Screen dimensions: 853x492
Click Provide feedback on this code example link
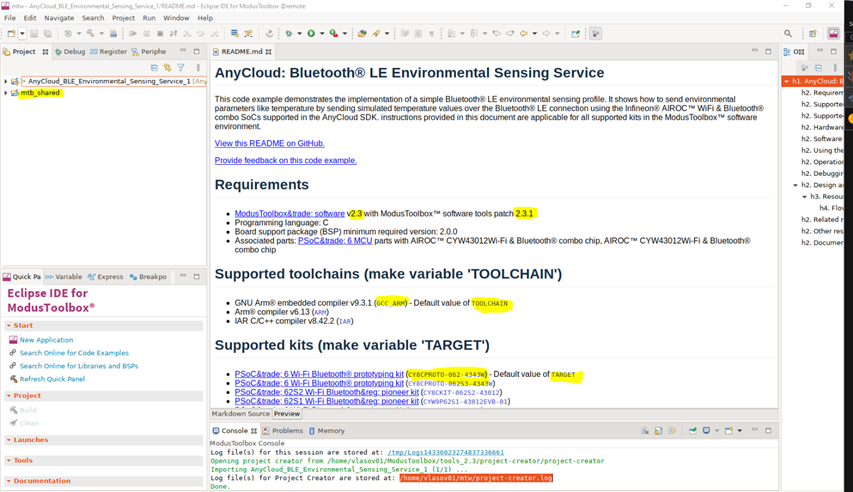286,160
